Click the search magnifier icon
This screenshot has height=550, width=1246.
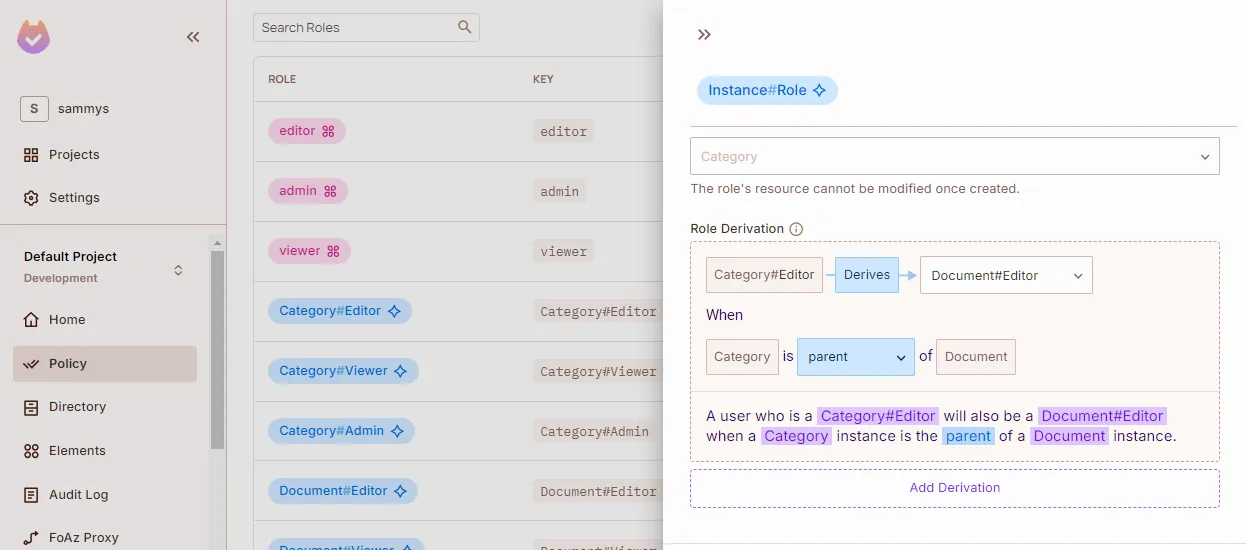[464, 27]
